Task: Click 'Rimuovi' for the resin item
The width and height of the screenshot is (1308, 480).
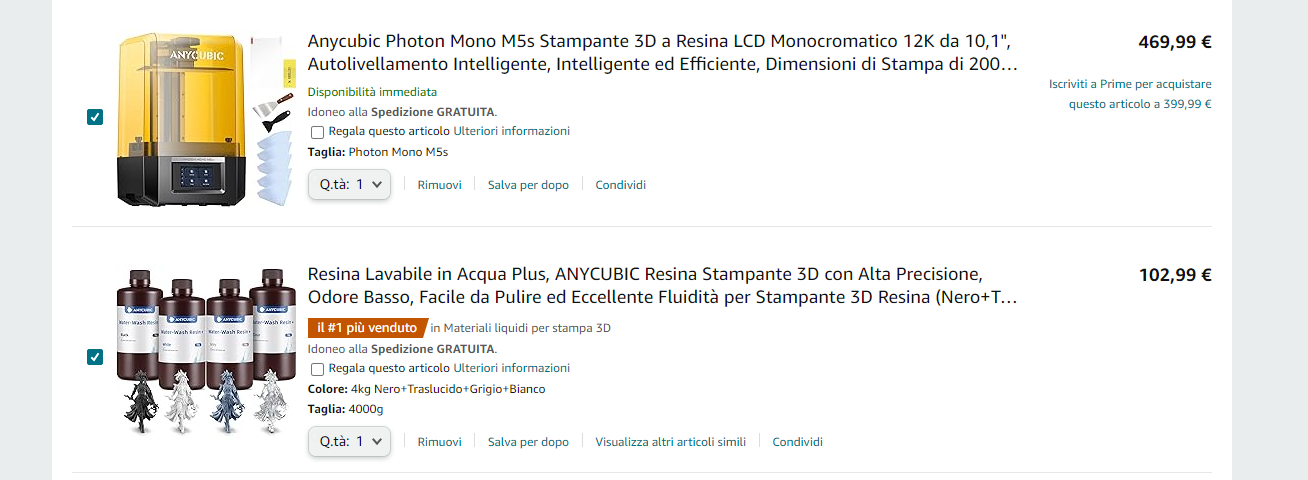Action: coord(439,442)
